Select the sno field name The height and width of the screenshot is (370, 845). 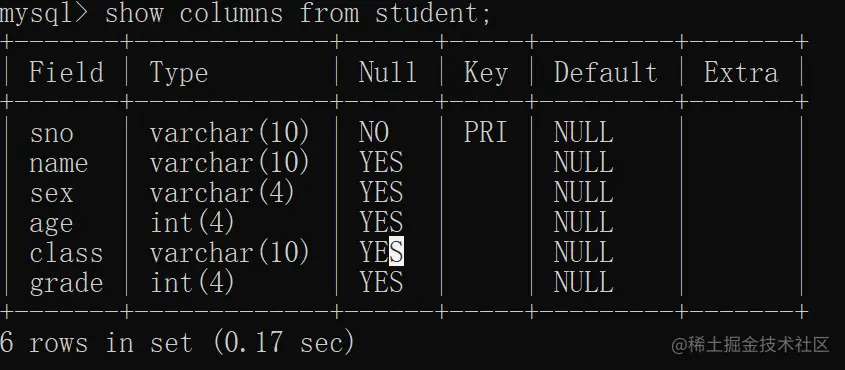pyautogui.click(x=52, y=134)
